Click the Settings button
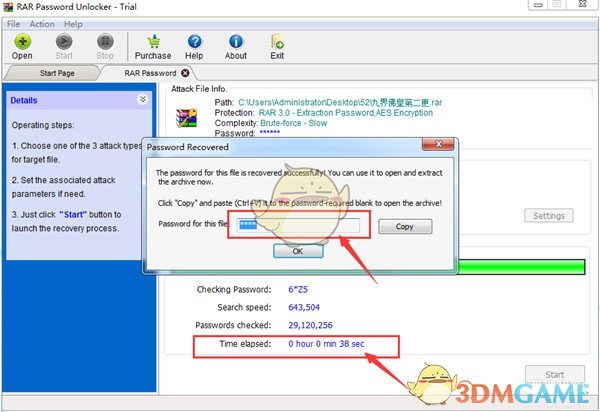This screenshot has width=600, height=412. (549, 216)
